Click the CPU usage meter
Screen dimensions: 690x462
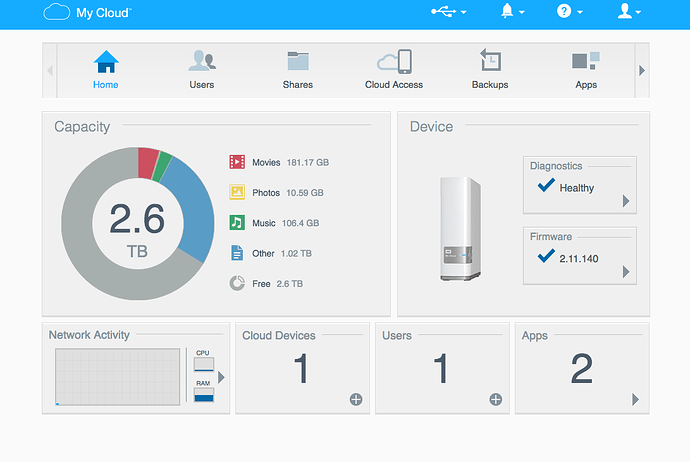[204, 364]
